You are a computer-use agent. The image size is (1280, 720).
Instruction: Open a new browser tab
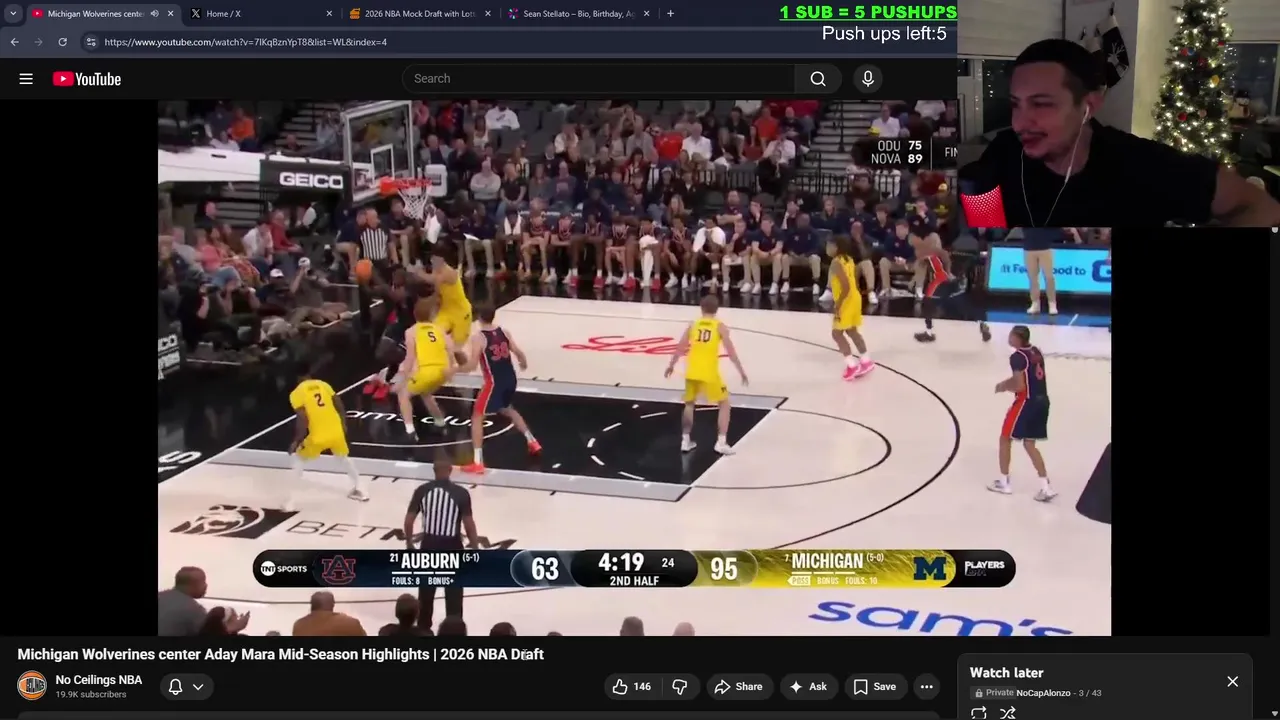670,14
